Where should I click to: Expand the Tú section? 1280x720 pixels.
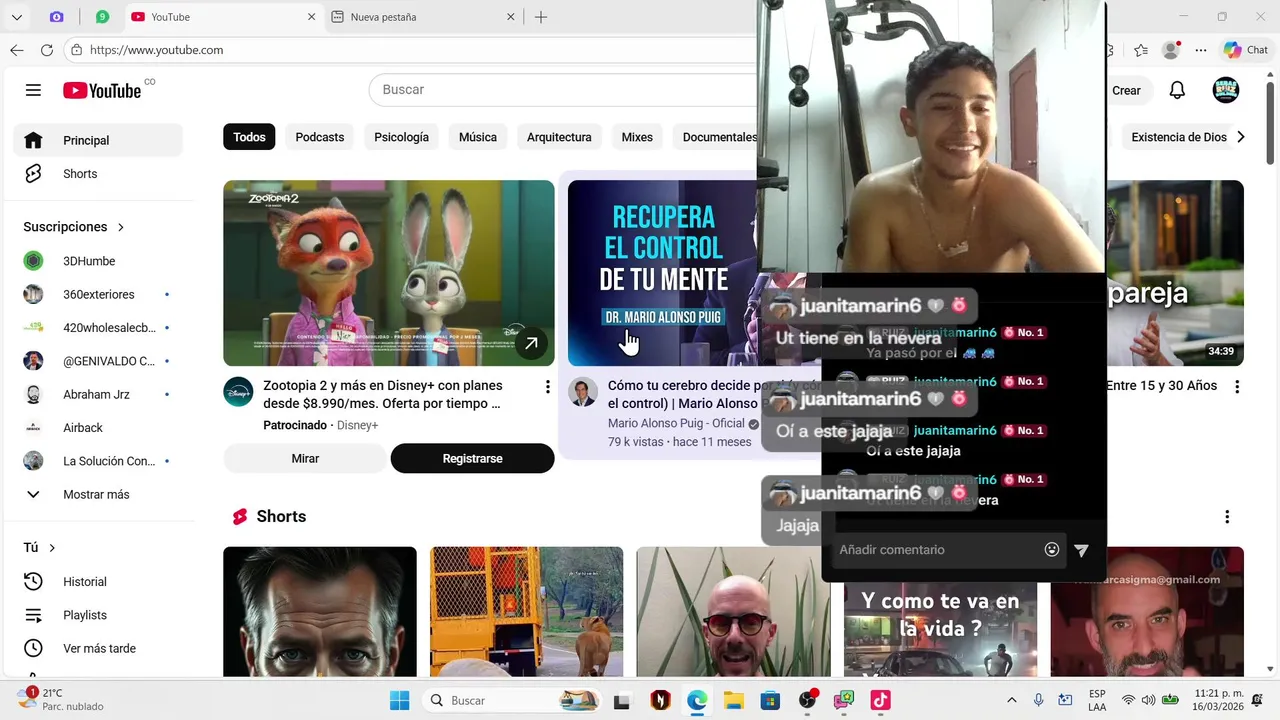(x=40, y=547)
